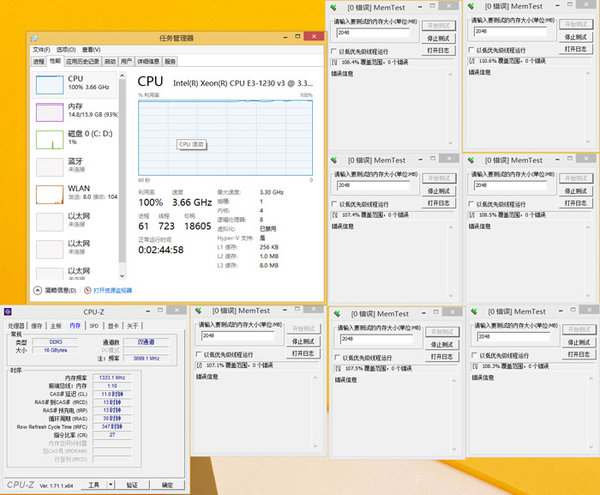Switch to the 显卡 tab in CPU-Z

[113, 326]
